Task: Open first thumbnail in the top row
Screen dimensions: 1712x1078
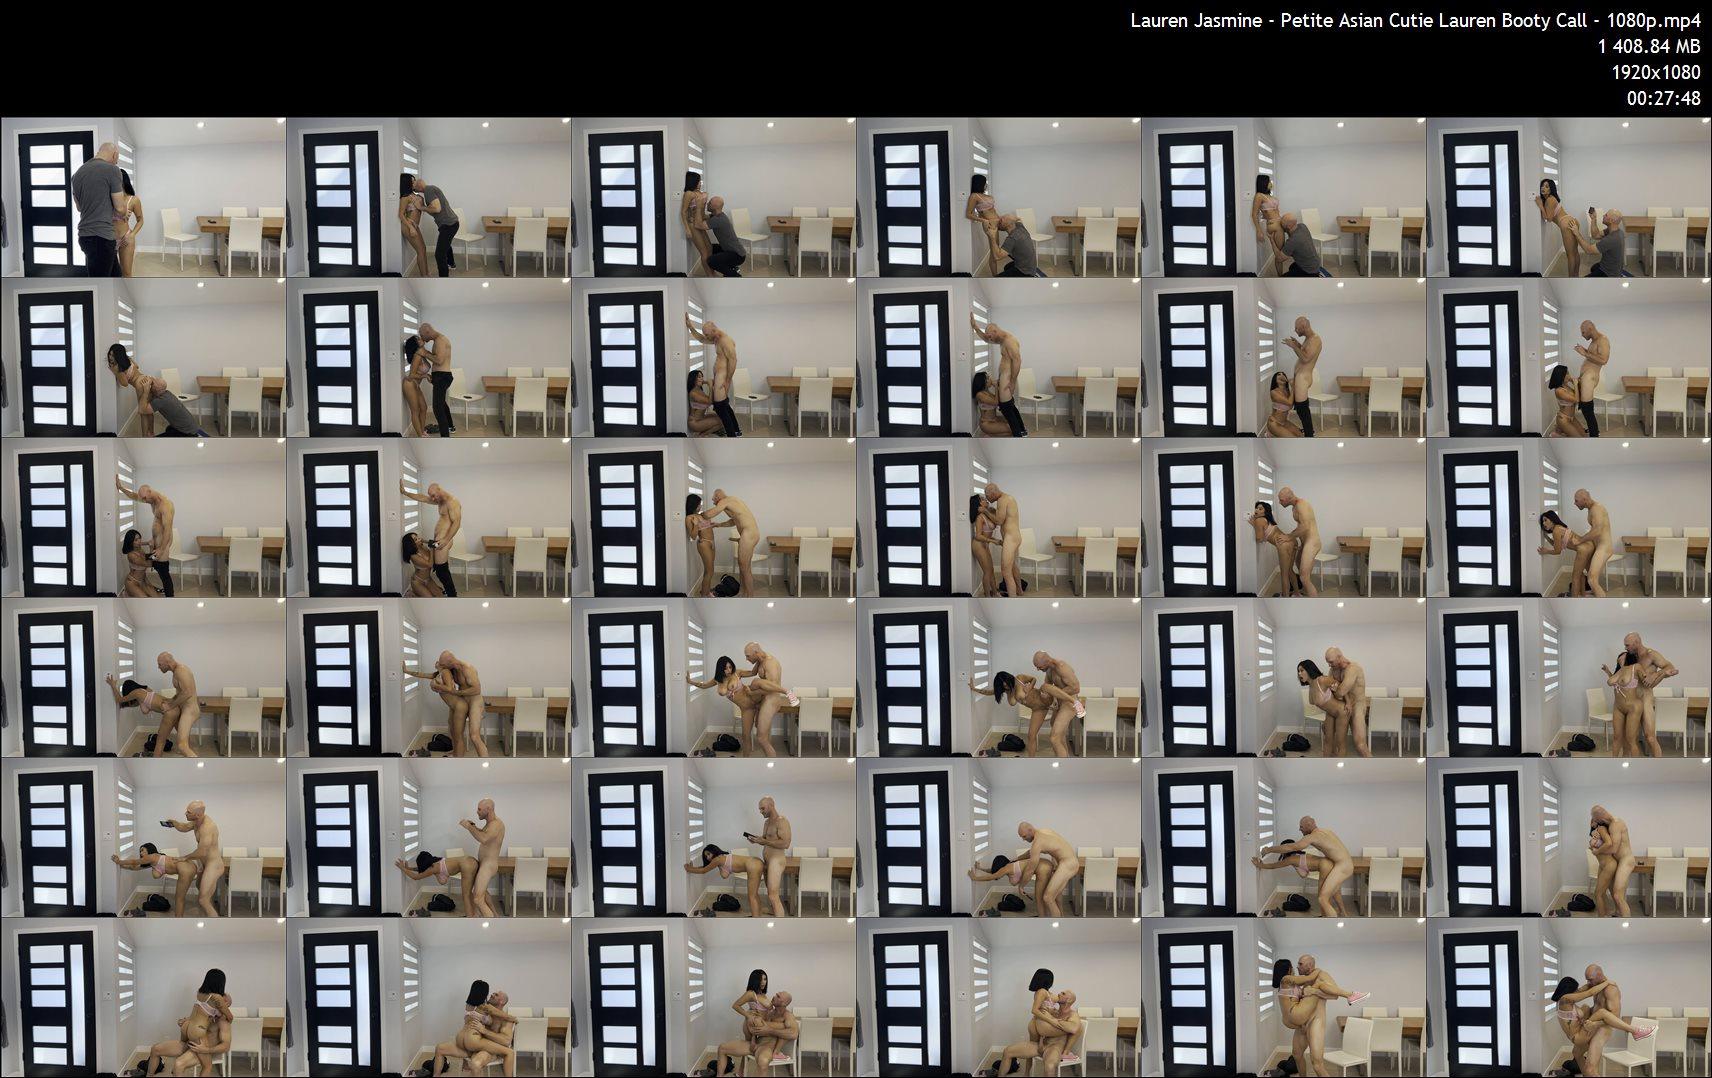Action: [x=143, y=197]
